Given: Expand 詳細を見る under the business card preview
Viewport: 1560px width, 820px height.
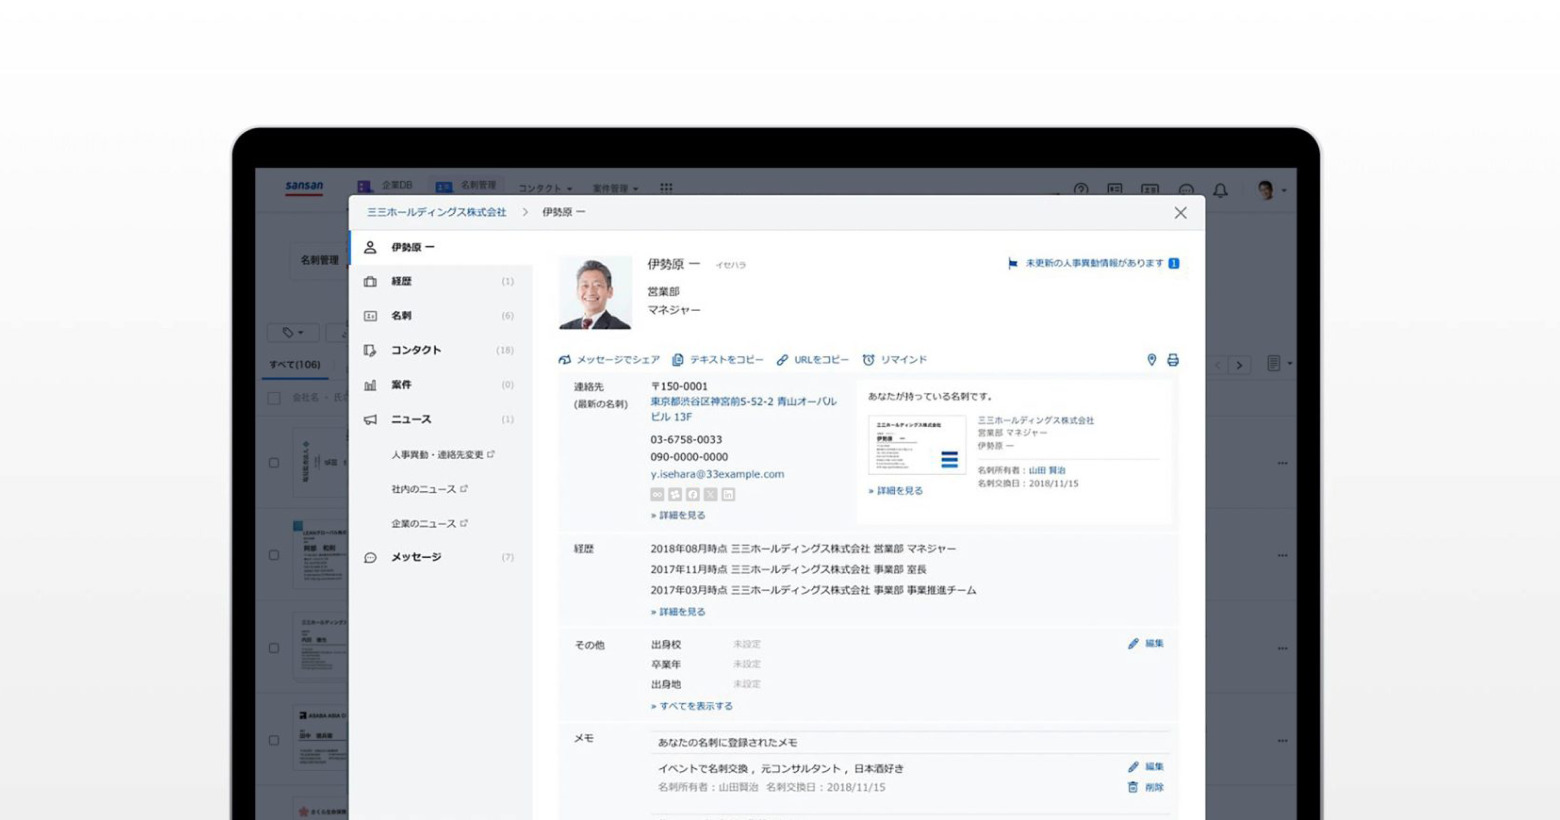Looking at the screenshot, I should [x=896, y=491].
